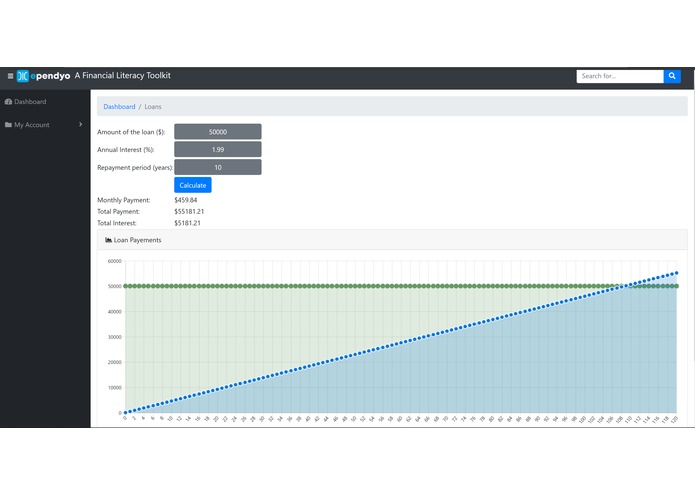The image size is (695, 494).
Task: Click the 60000 y-axis label
Action: pos(114,261)
